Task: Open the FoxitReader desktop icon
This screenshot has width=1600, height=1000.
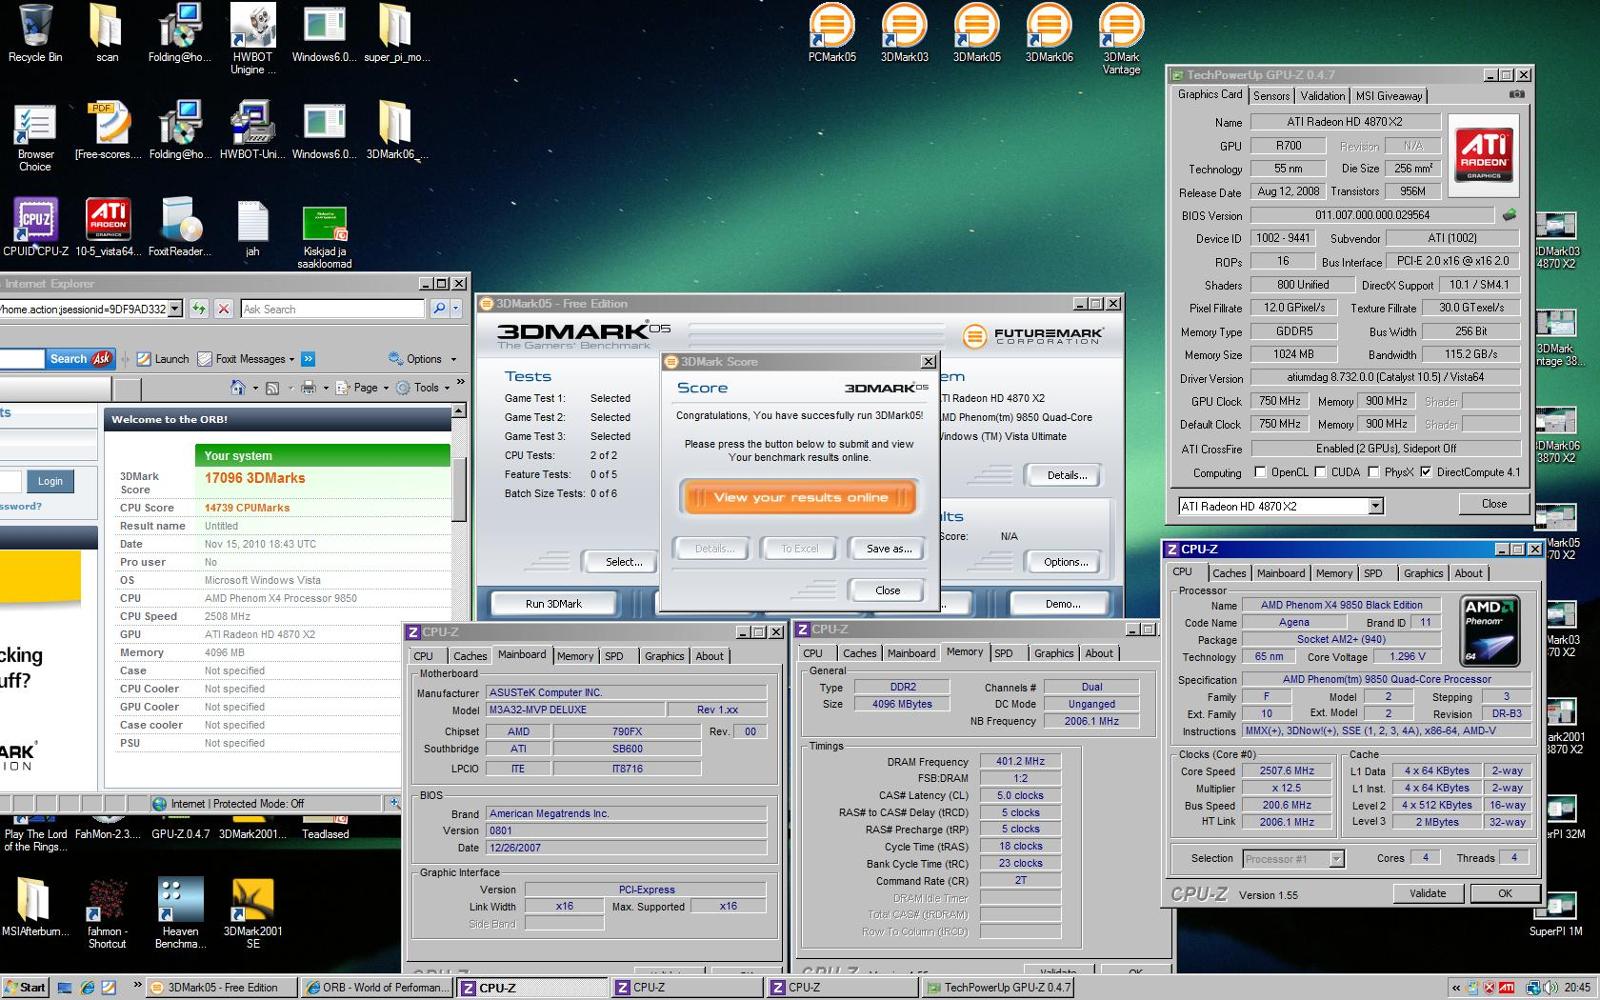Action: (180, 226)
